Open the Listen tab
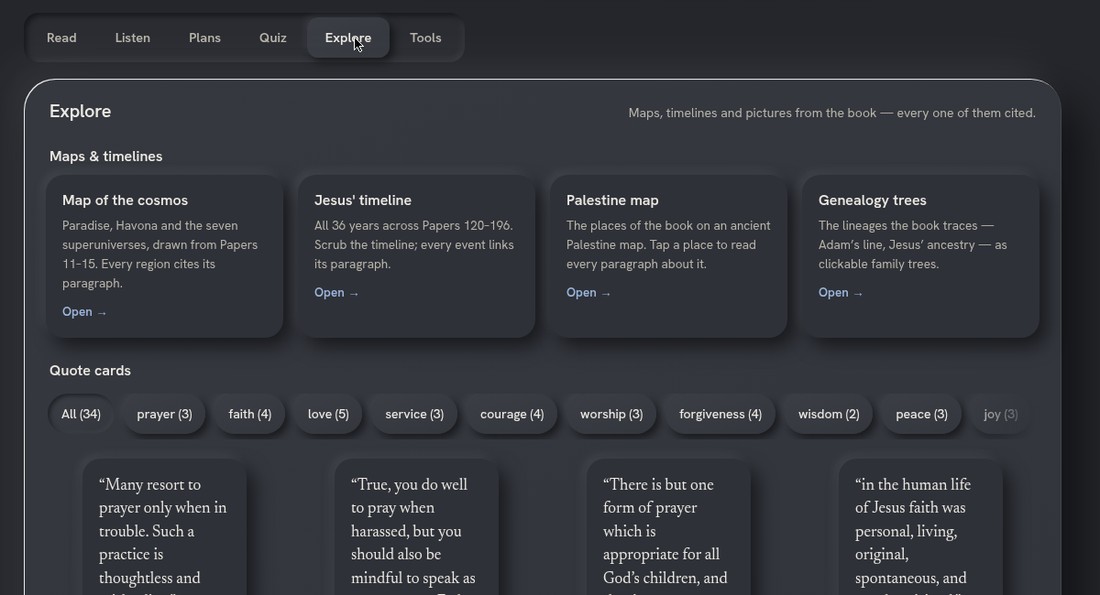Viewport: 1100px width, 595px height. 133,38
